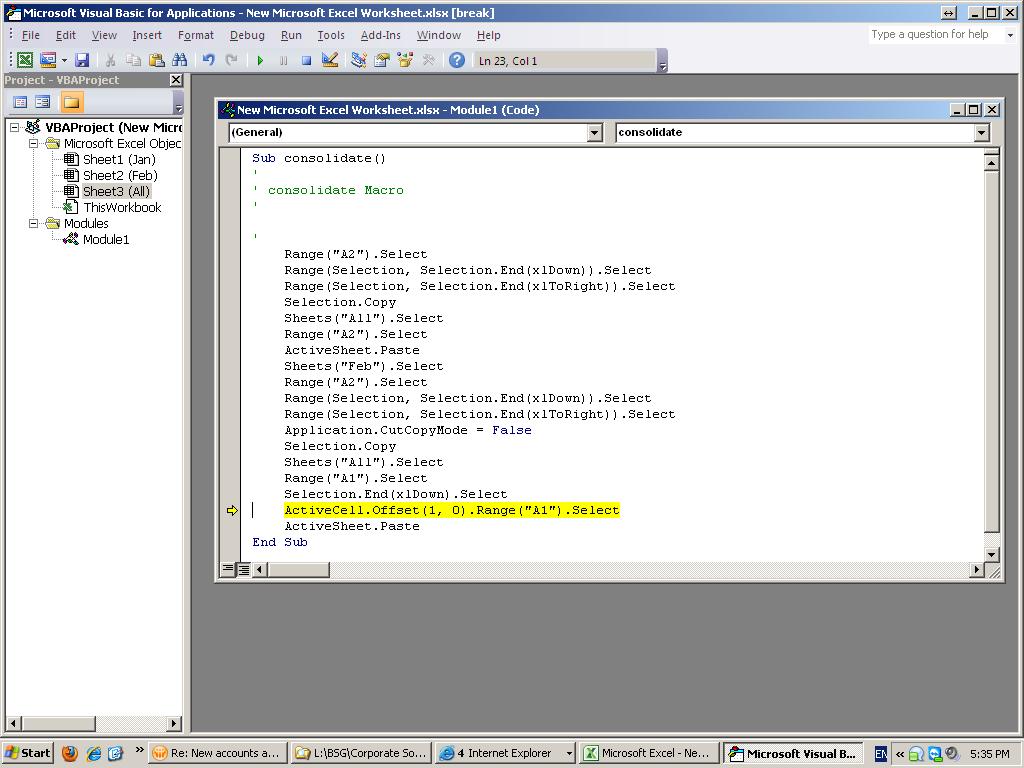The width and height of the screenshot is (1024, 768).
Task: Open the View menu
Action: (x=104, y=35)
